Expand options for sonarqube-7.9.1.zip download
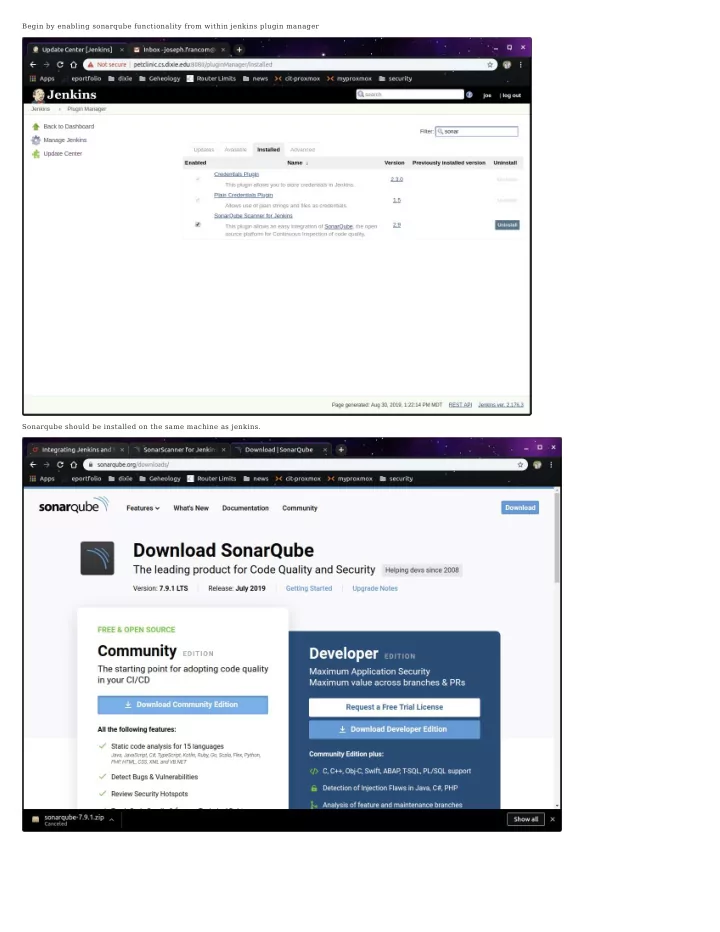Screen dimensions: 720x932 (112, 820)
